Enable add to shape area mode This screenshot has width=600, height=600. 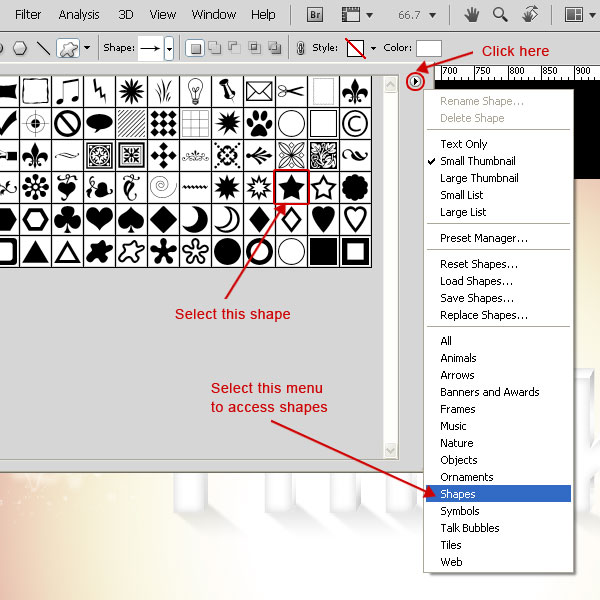tap(215, 48)
